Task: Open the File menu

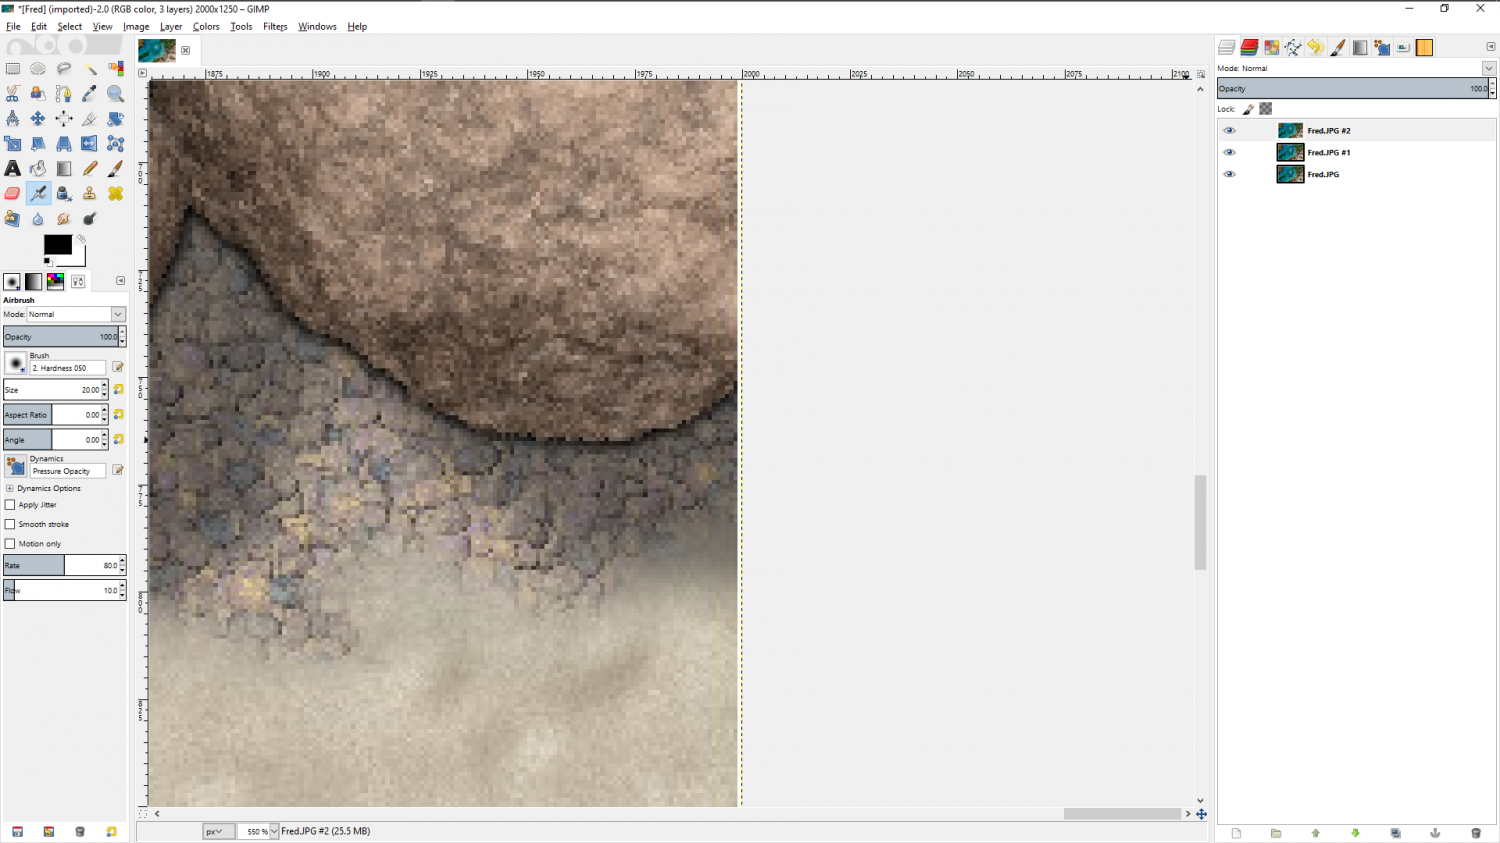Action: coord(13,27)
